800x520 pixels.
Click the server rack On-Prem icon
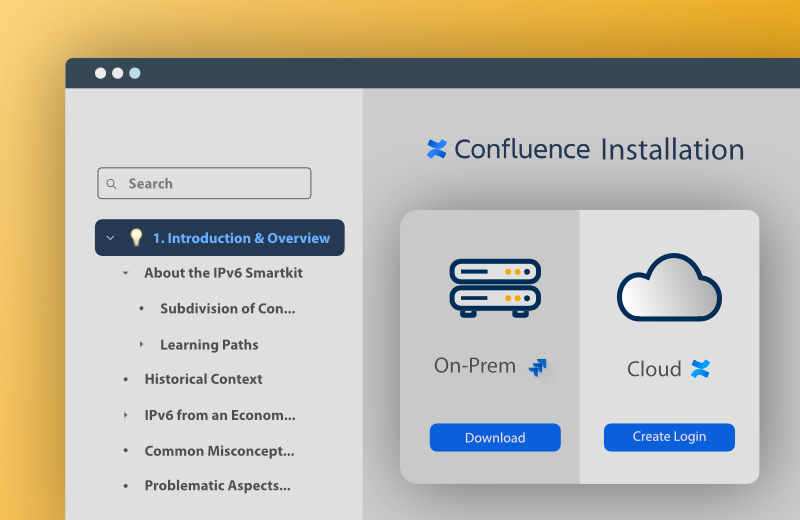[x=494, y=288]
